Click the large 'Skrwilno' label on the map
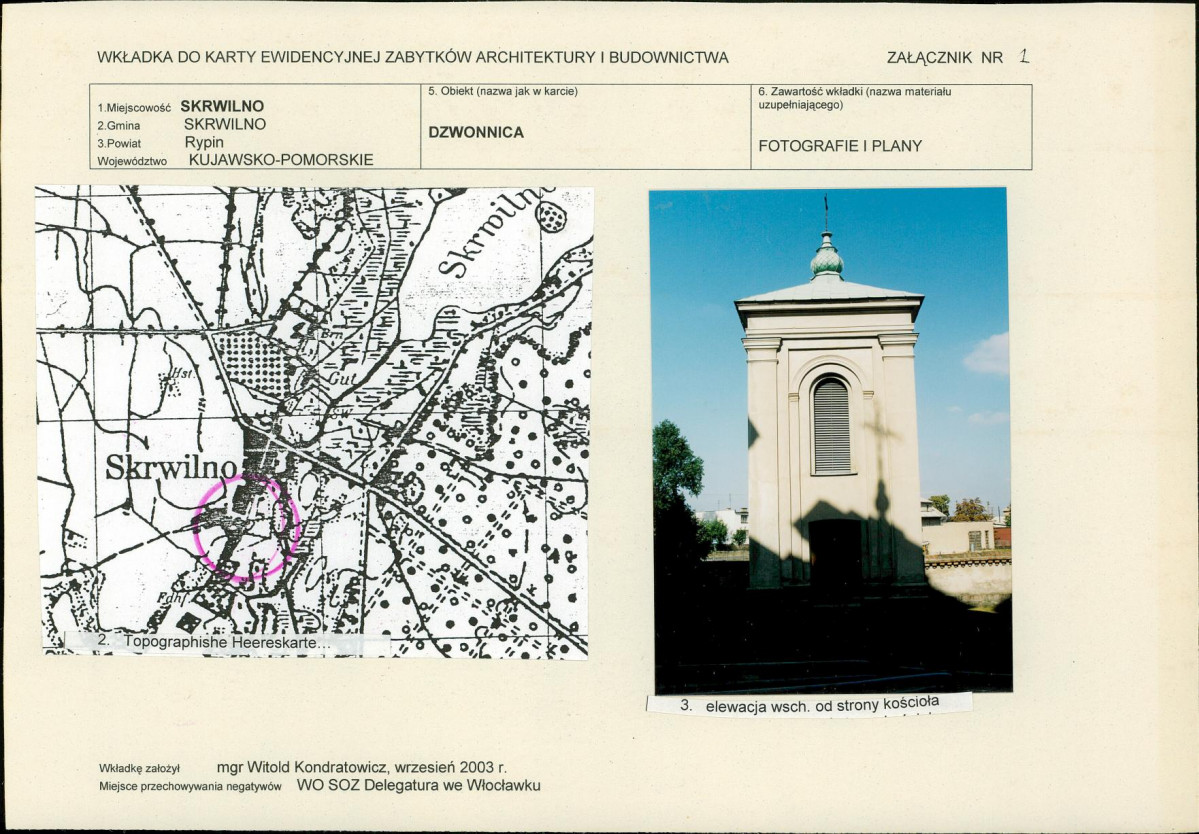 click(171, 466)
